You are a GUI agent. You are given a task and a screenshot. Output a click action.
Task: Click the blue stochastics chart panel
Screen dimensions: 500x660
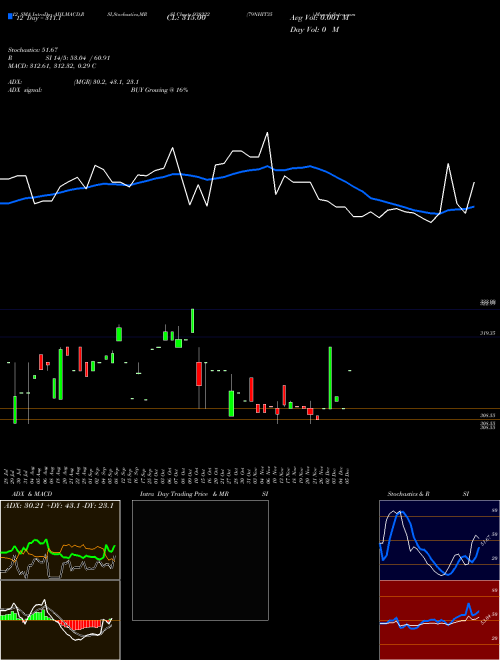point(439,540)
